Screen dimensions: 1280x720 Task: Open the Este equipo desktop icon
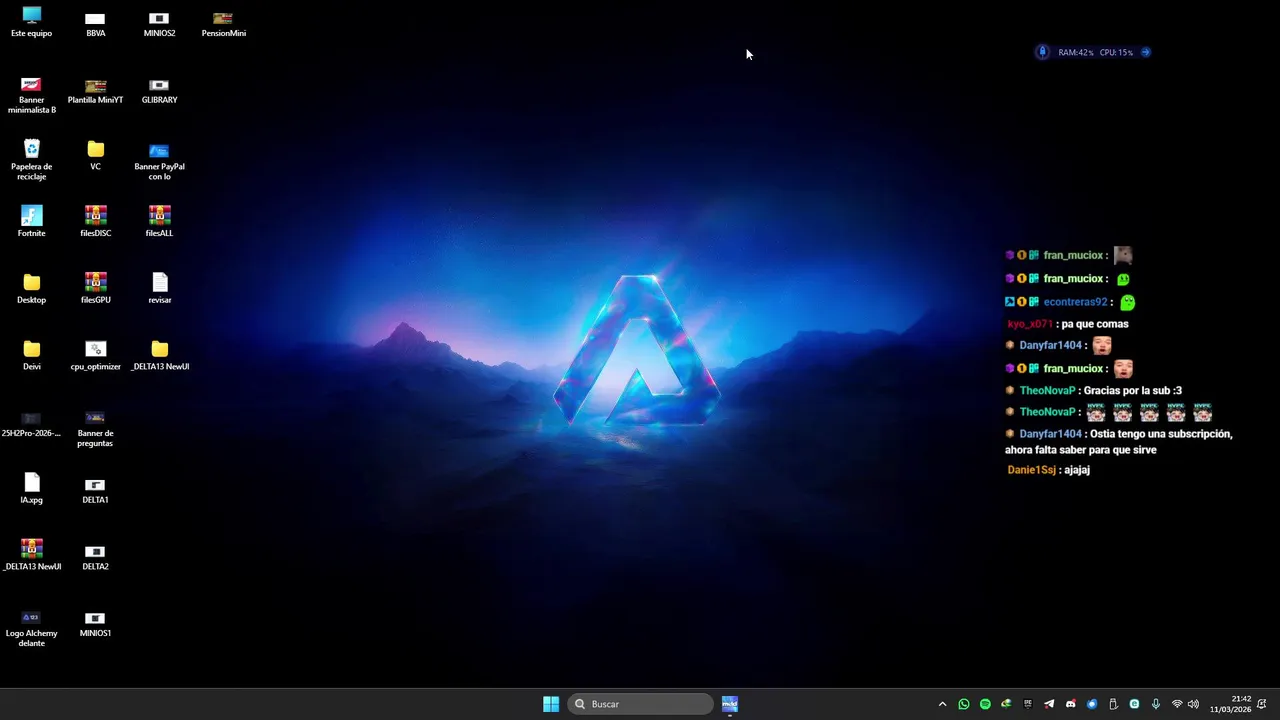tap(31, 22)
